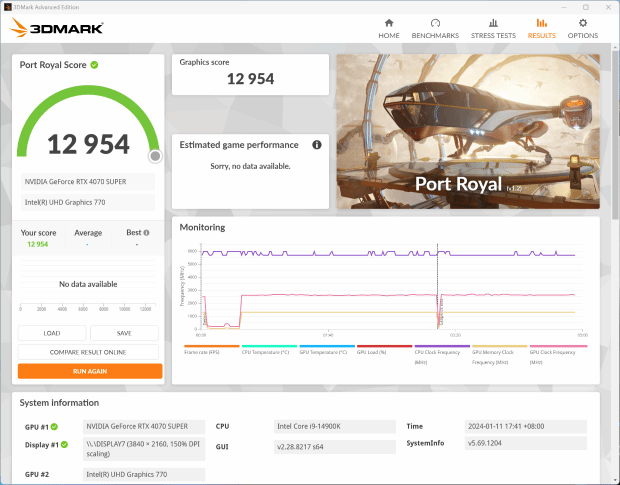Click the green check next to Display #1
The height and width of the screenshot is (485, 620).
pyautogui.click(x=64, y=445)
